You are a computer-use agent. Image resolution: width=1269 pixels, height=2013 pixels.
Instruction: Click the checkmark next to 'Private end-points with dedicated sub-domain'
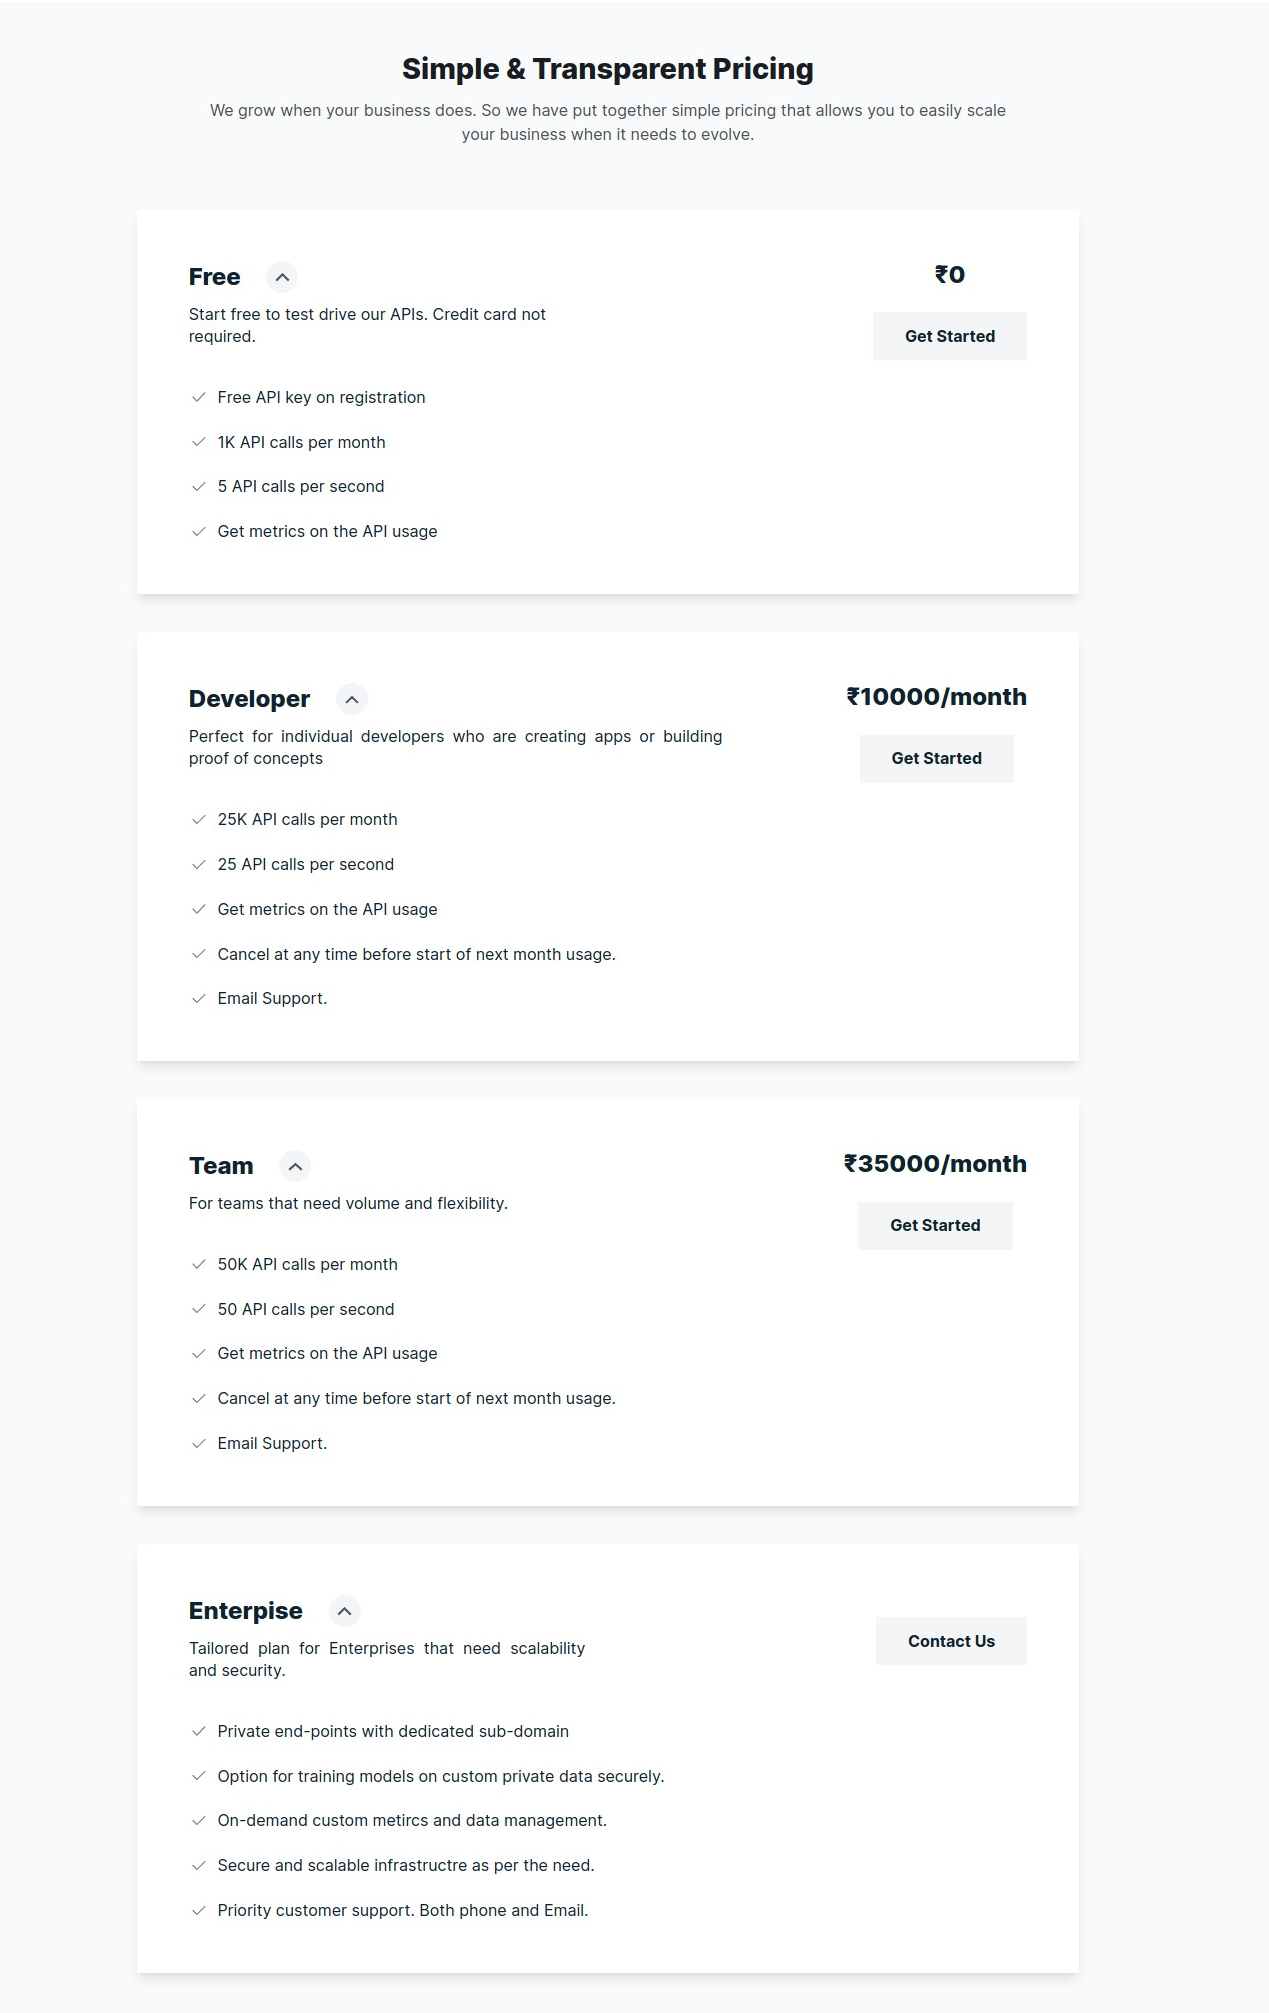(198, 1731)
